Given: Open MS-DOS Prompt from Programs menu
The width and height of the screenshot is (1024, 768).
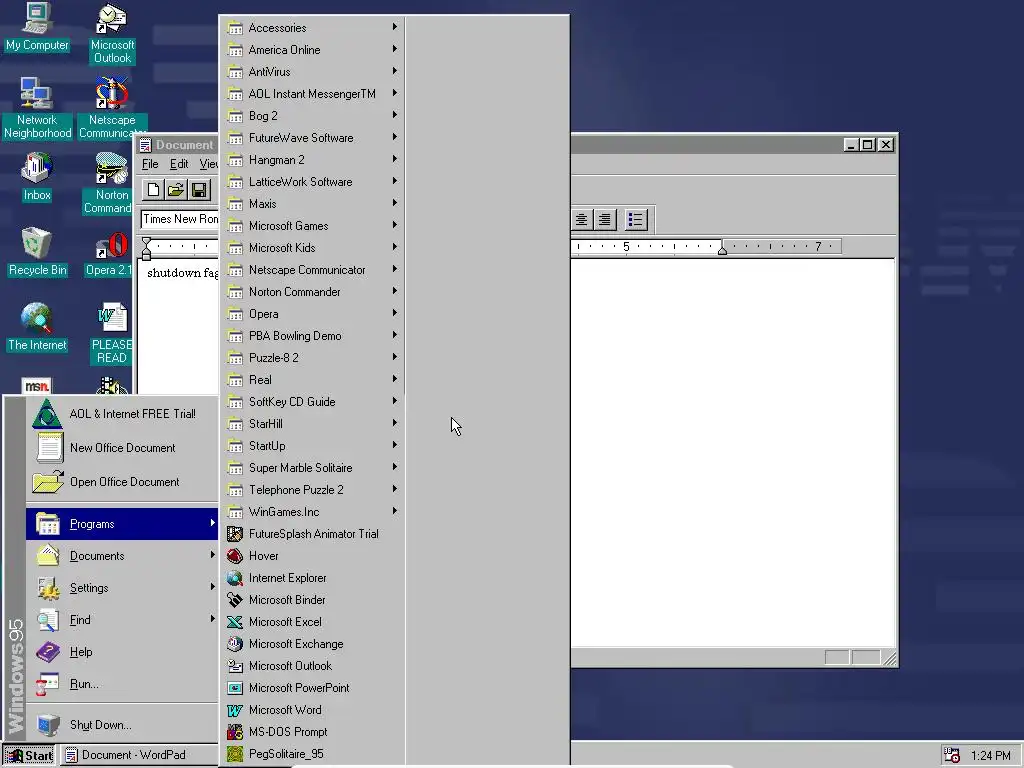Looking at the screenshot, I should [312, 731].
